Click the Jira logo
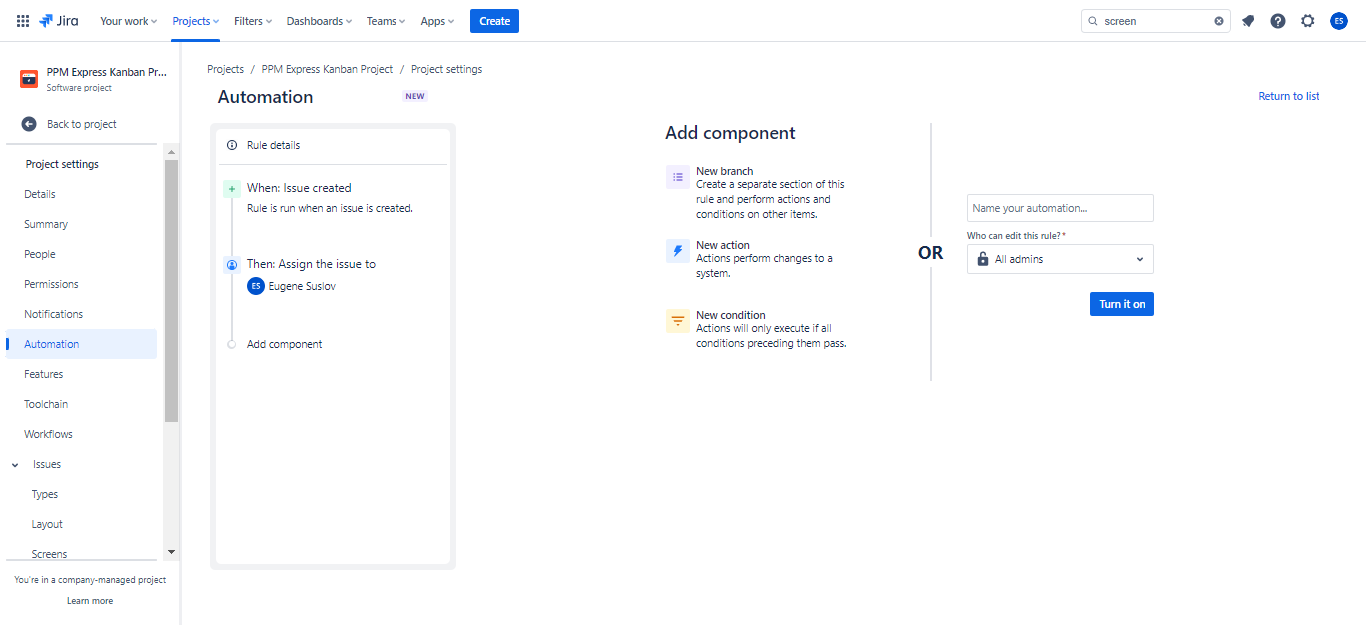 pyautogui.click(x=59, y=21)
